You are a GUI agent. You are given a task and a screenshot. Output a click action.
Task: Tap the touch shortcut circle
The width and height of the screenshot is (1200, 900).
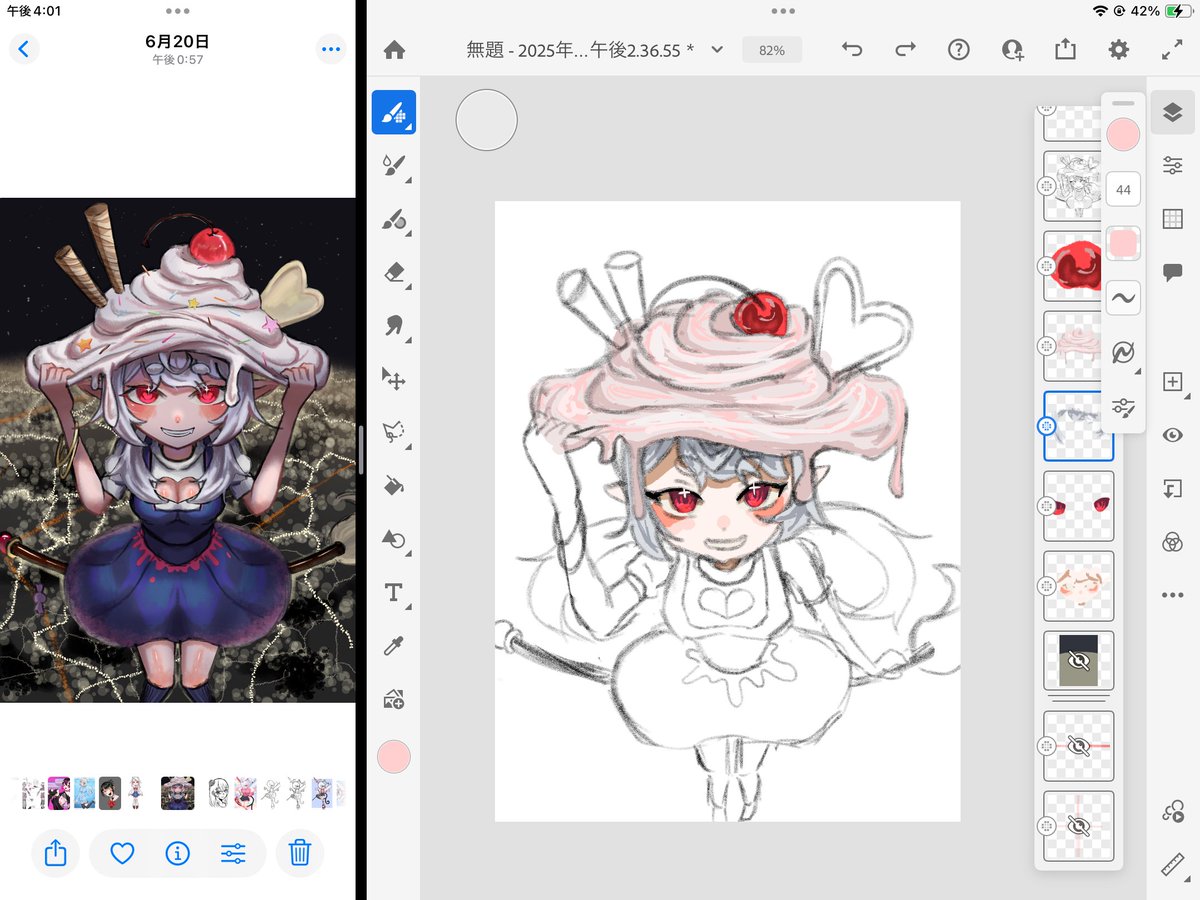(x=486, y=120)
